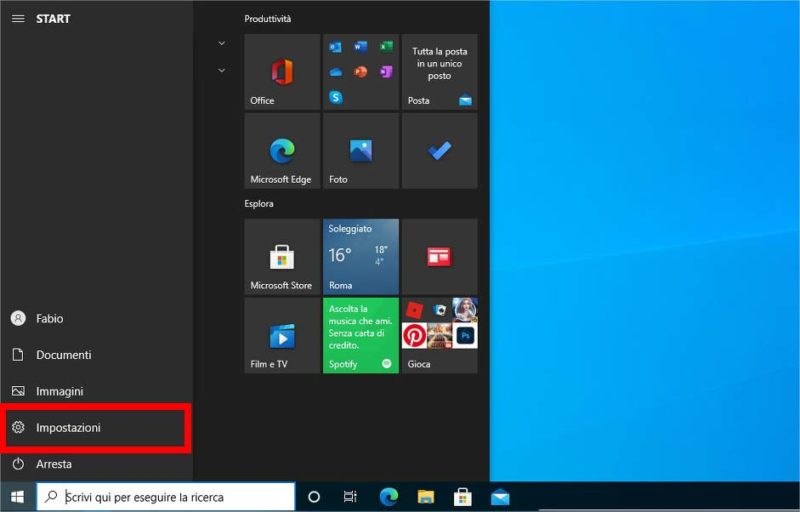Launch Microsoft Edge from Start tiles
Viewport: 800px width, 512px height.
pyautogui.click(x=282, y=151)
